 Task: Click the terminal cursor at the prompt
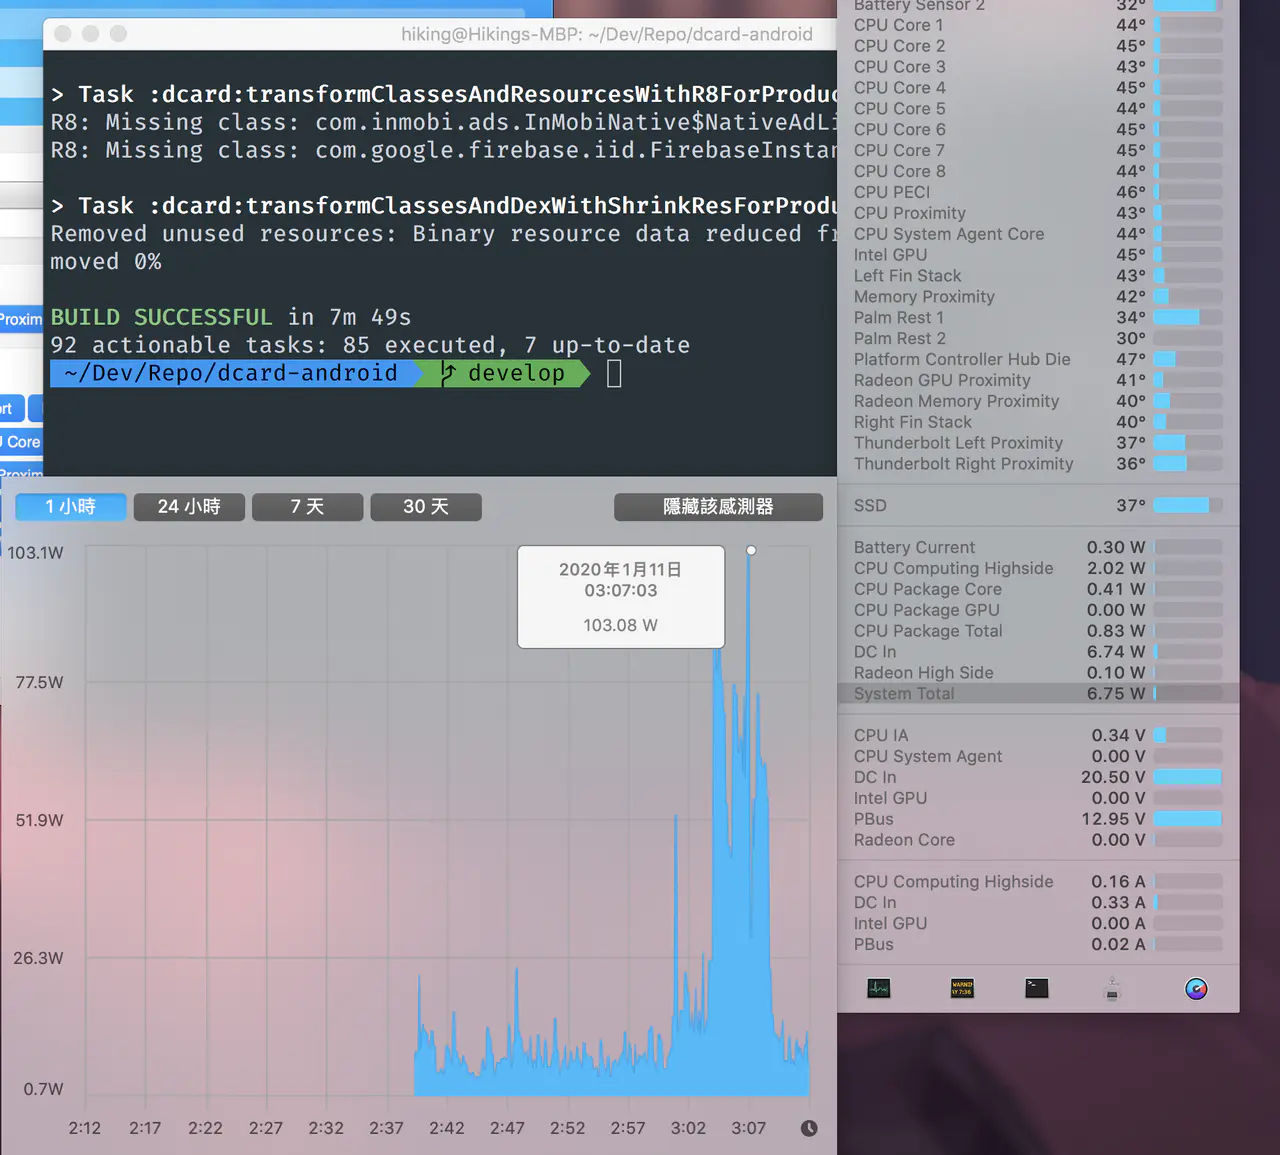click(x=614, y=373)
